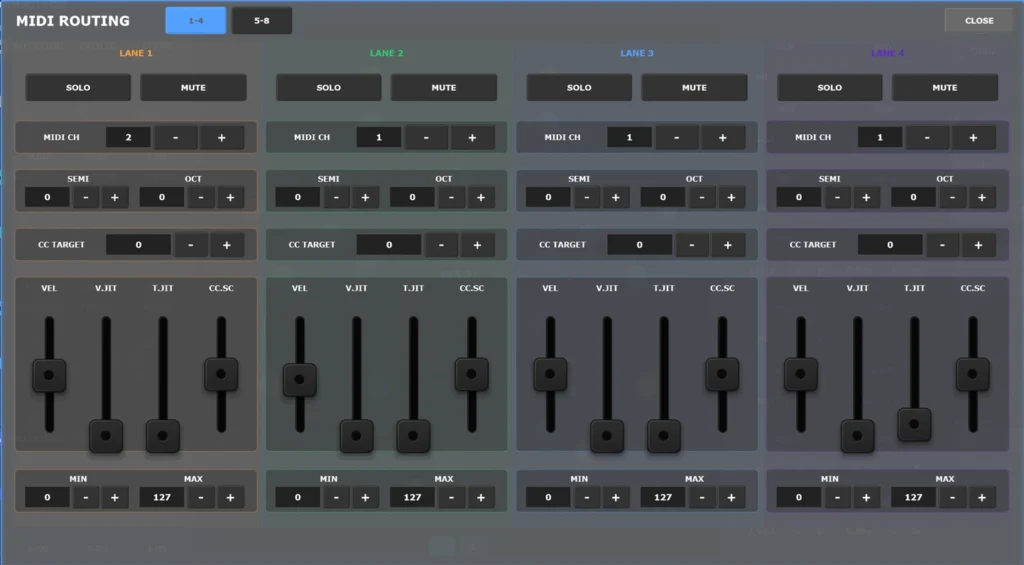The image size is (1024, 565).
Task: Click the LANE 1 header label
Action: (136, 53)
